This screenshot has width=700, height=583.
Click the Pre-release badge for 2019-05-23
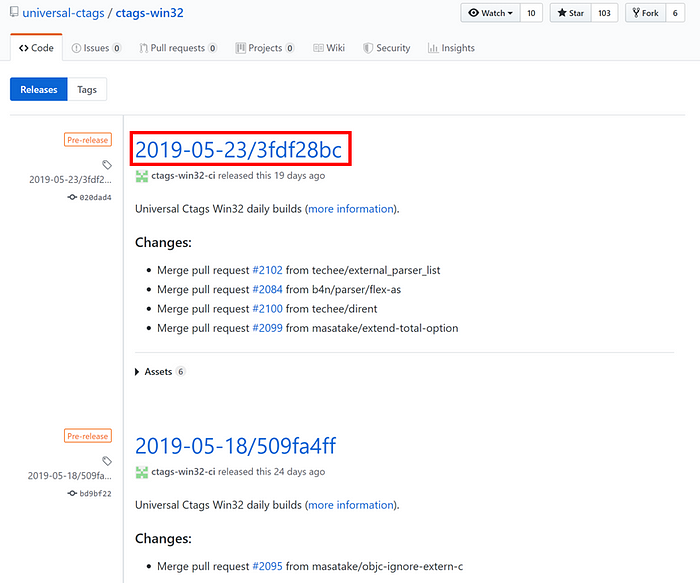point(88,140)
